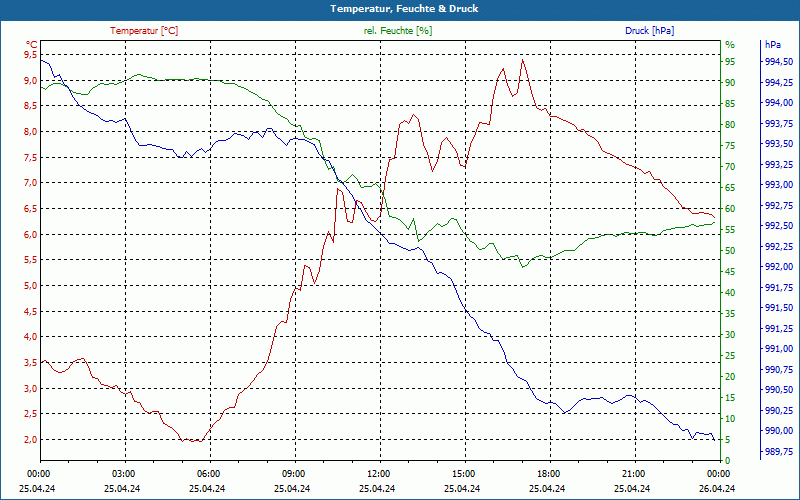Click the 8,5 value on temperature axis
800x500 pixels.
click(x=31, y=106)
